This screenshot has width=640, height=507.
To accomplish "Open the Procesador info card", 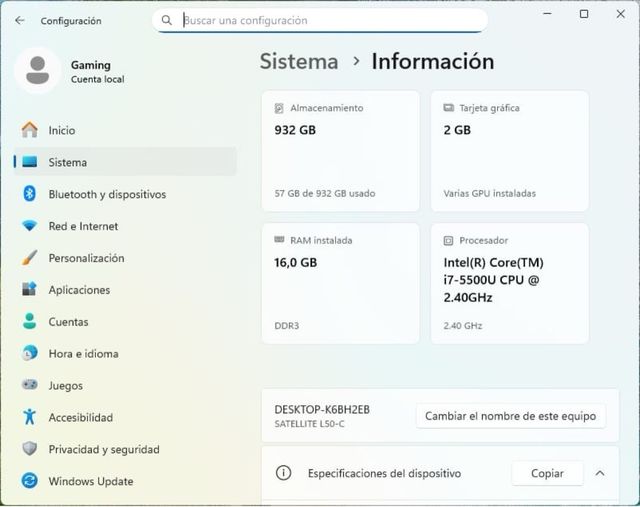I will pos(510,283).
